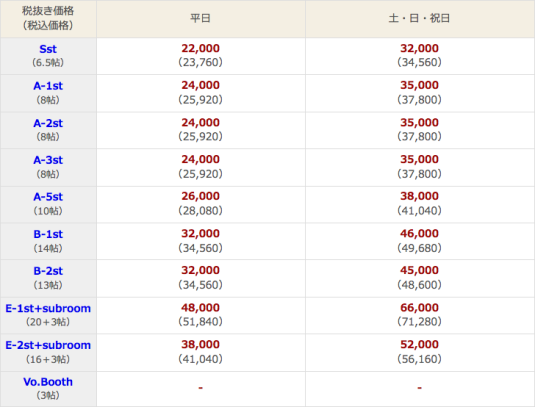Open the Sst studio link
The image size is (535, 407).
[x=48, y=49]
